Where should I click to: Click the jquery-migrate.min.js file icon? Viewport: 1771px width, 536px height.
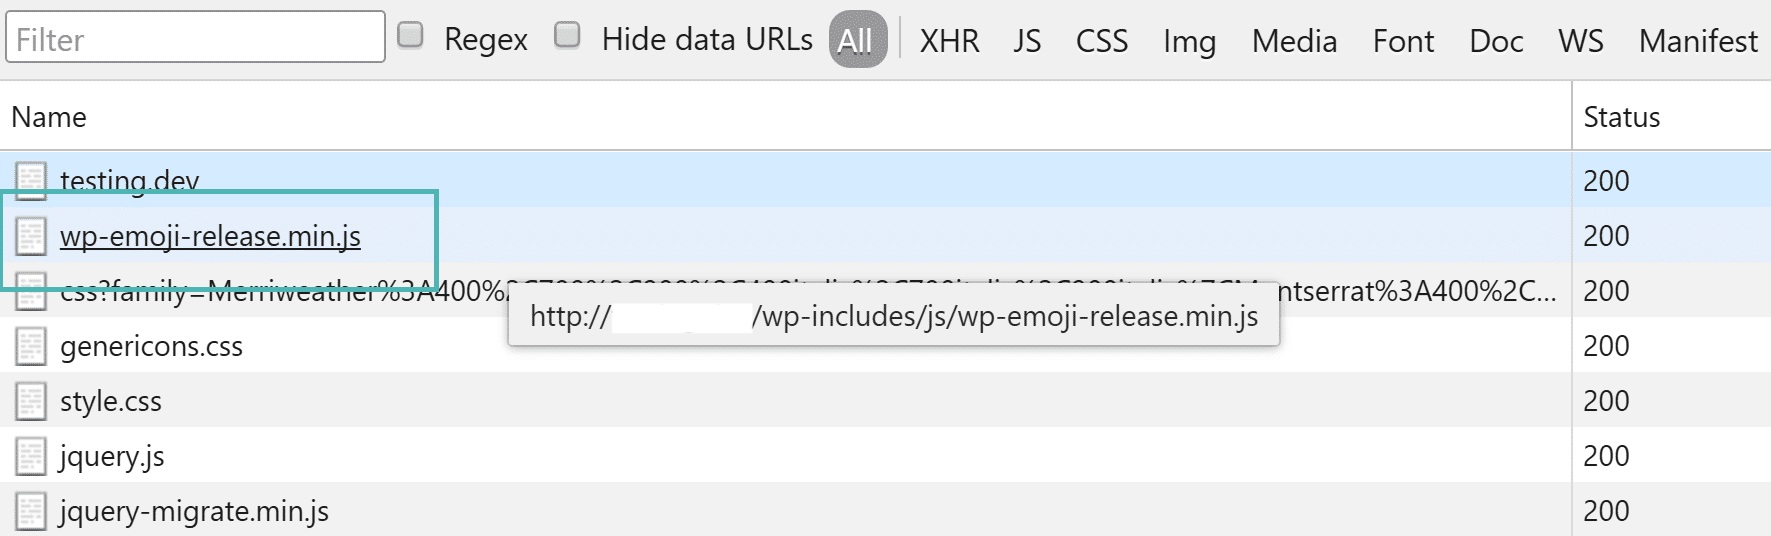tap(31, 511)
